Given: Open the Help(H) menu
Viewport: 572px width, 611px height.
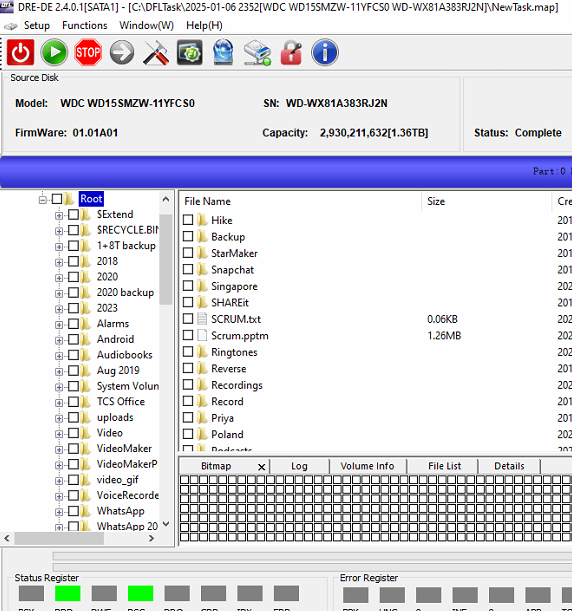Looking at the screenshot, I should coord(204,25).
